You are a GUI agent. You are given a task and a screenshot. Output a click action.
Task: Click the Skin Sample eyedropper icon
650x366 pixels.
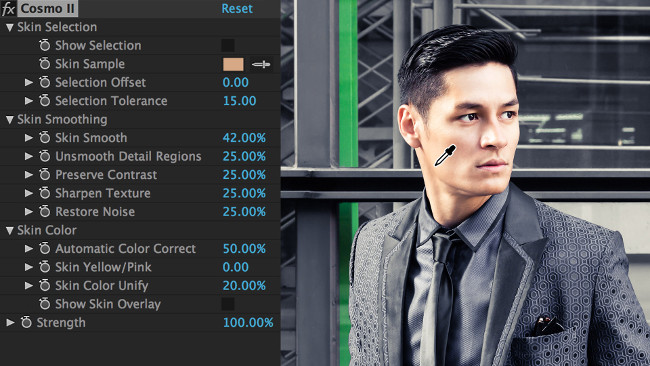point(262,64)
